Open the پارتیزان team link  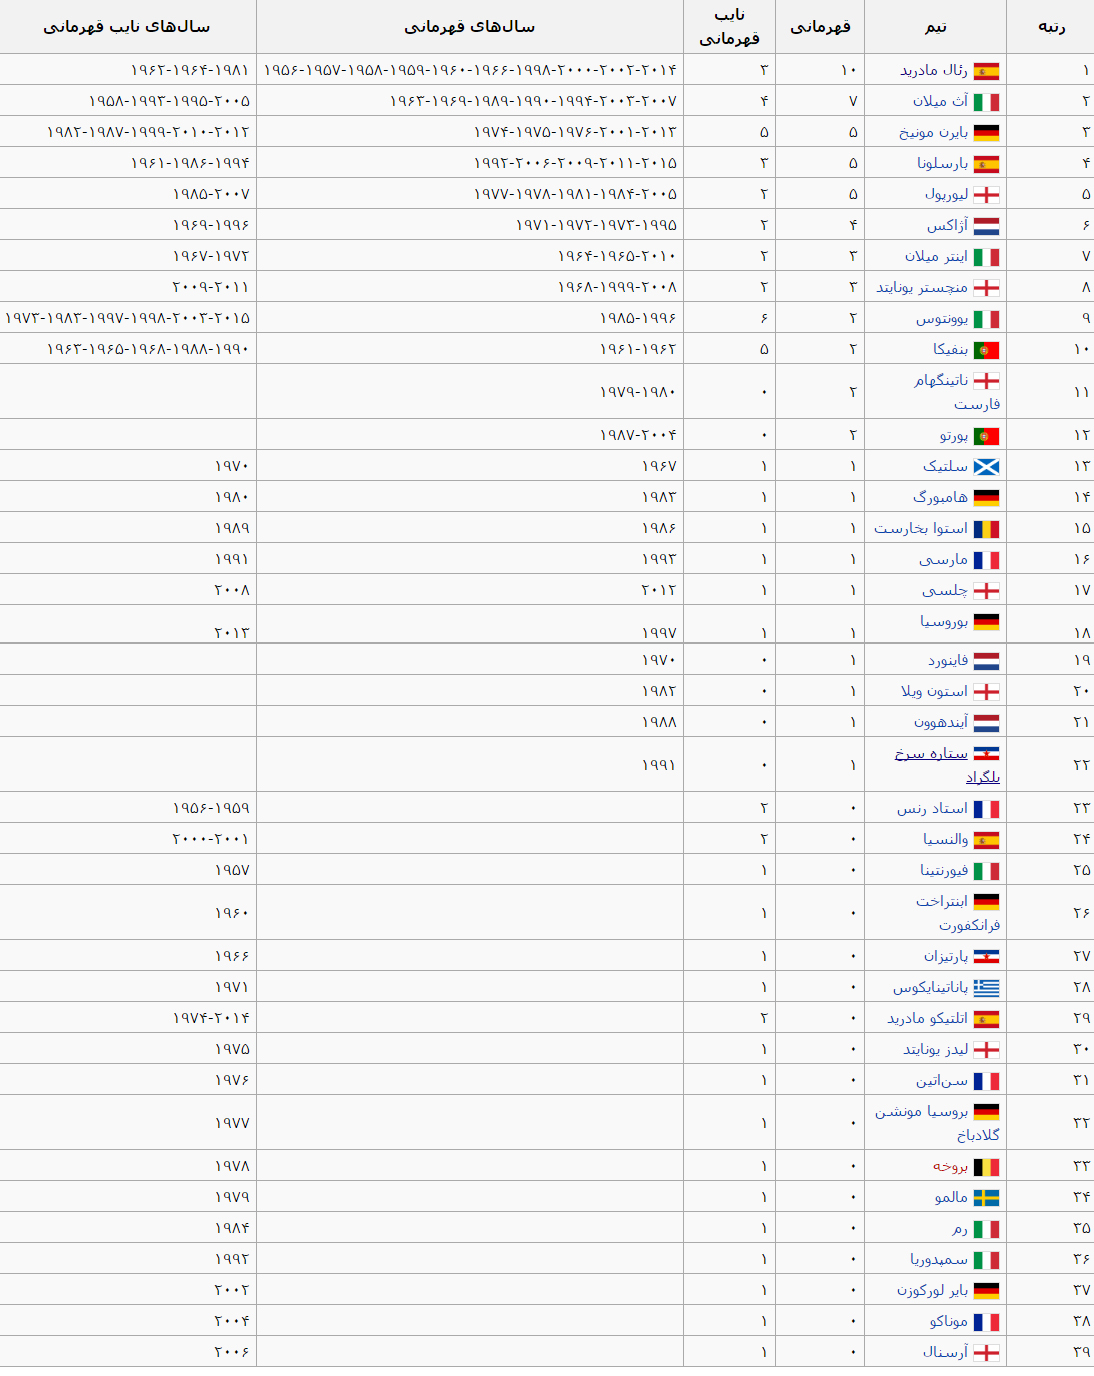[x=946, y=956]
